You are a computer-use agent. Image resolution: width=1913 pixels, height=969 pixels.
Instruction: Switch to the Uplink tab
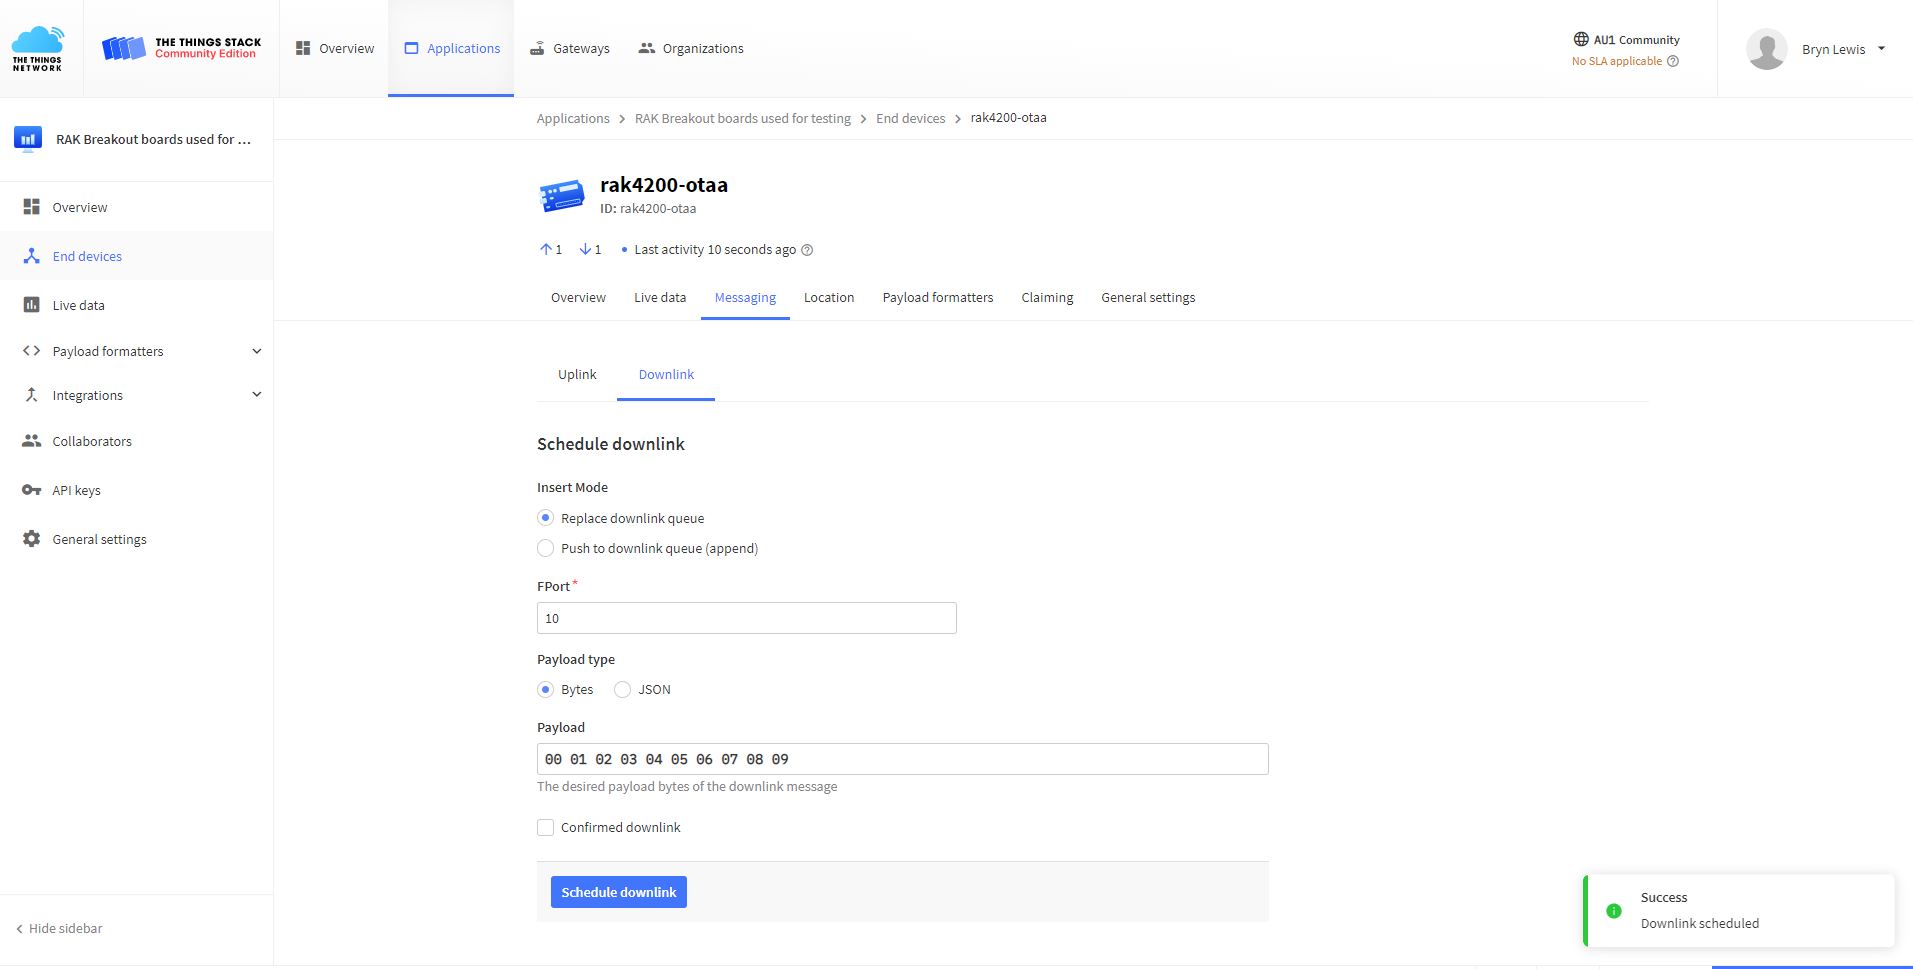click(577, 374)
